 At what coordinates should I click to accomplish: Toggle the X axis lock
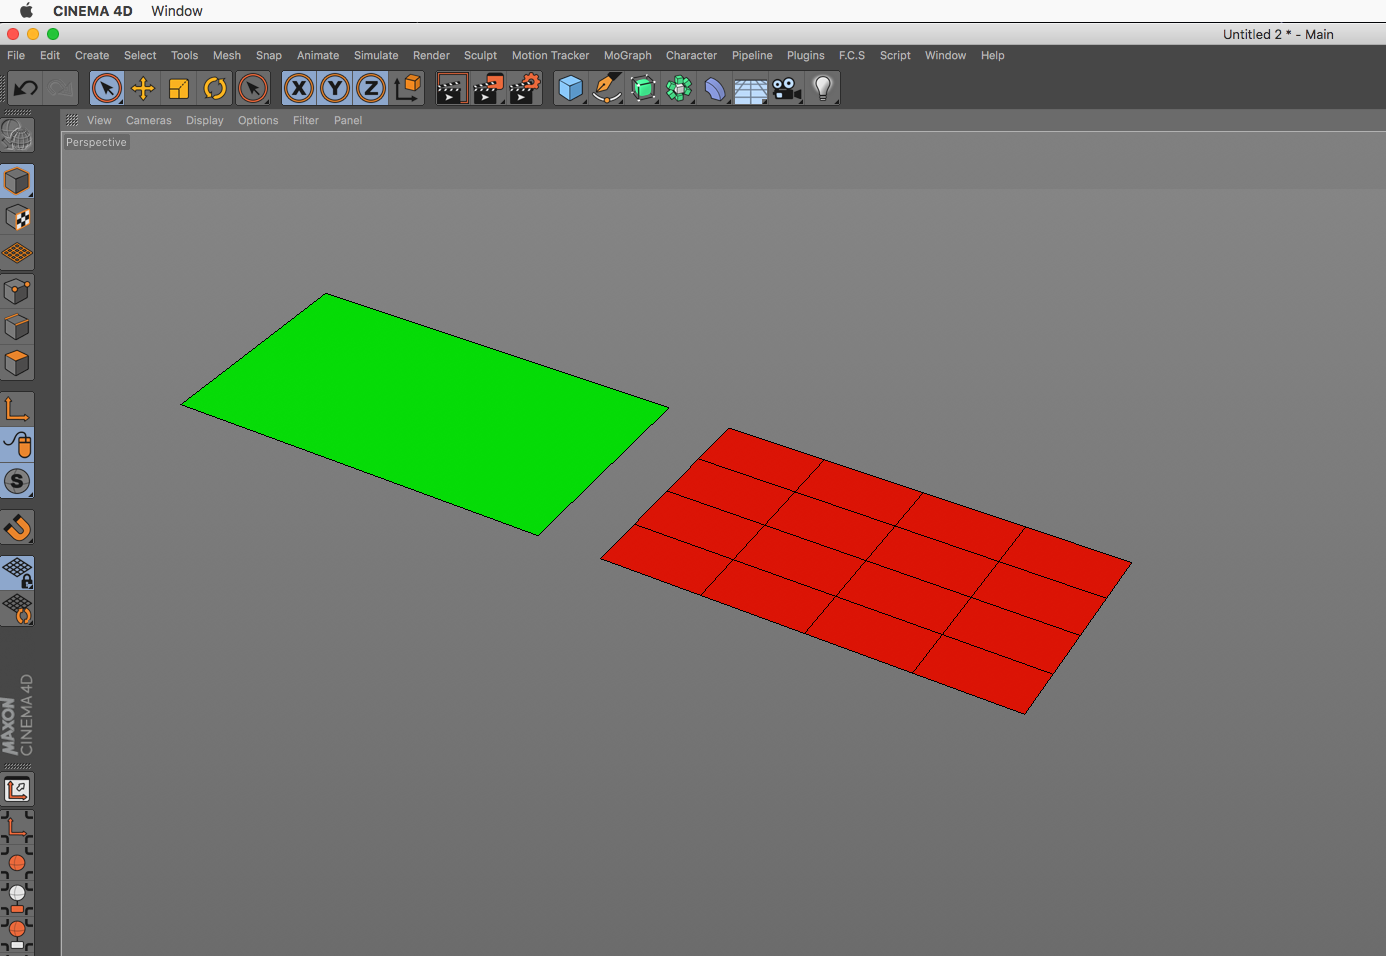[x=299, y=88]
